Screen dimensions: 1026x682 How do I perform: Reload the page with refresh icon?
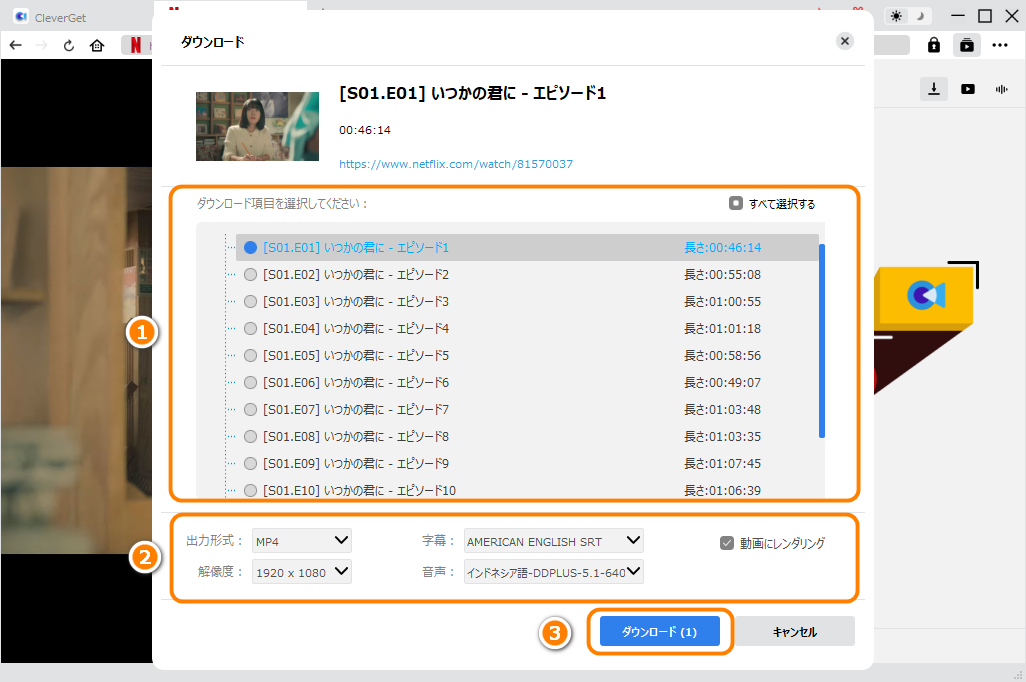[x=69, y=45]
